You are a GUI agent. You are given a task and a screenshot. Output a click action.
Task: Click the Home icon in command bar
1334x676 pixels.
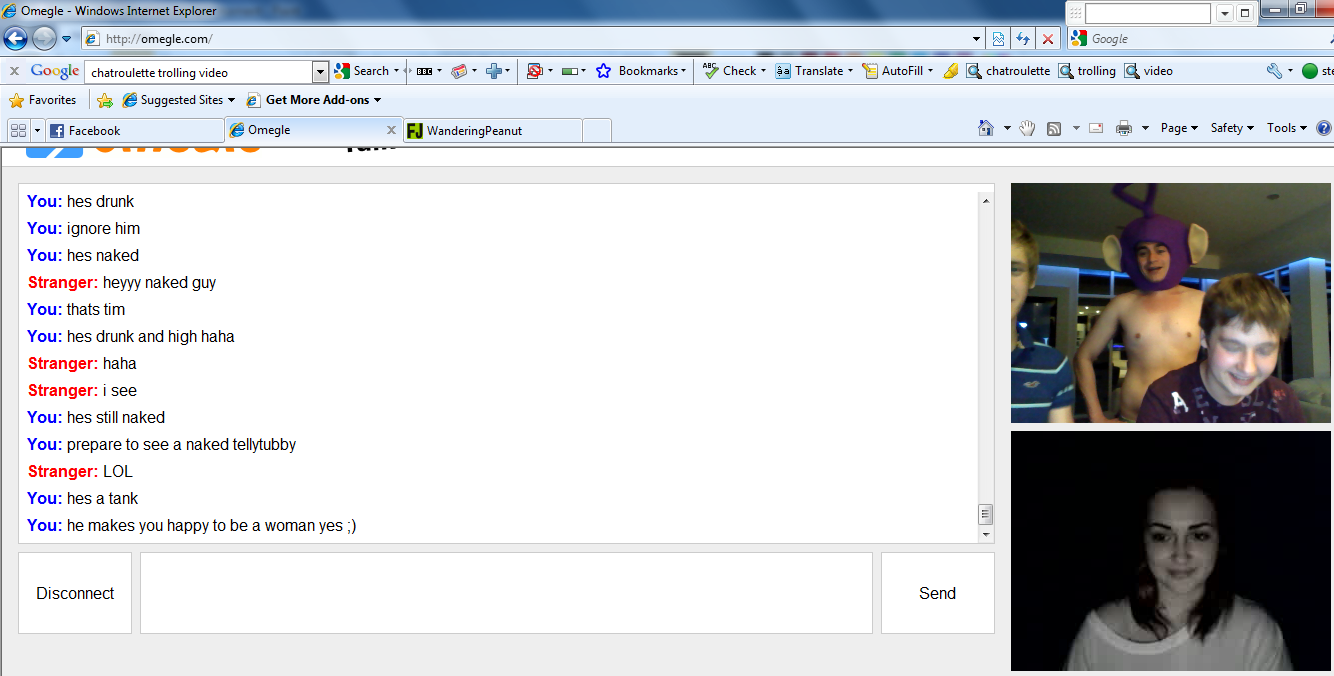(x=986, y=128)
